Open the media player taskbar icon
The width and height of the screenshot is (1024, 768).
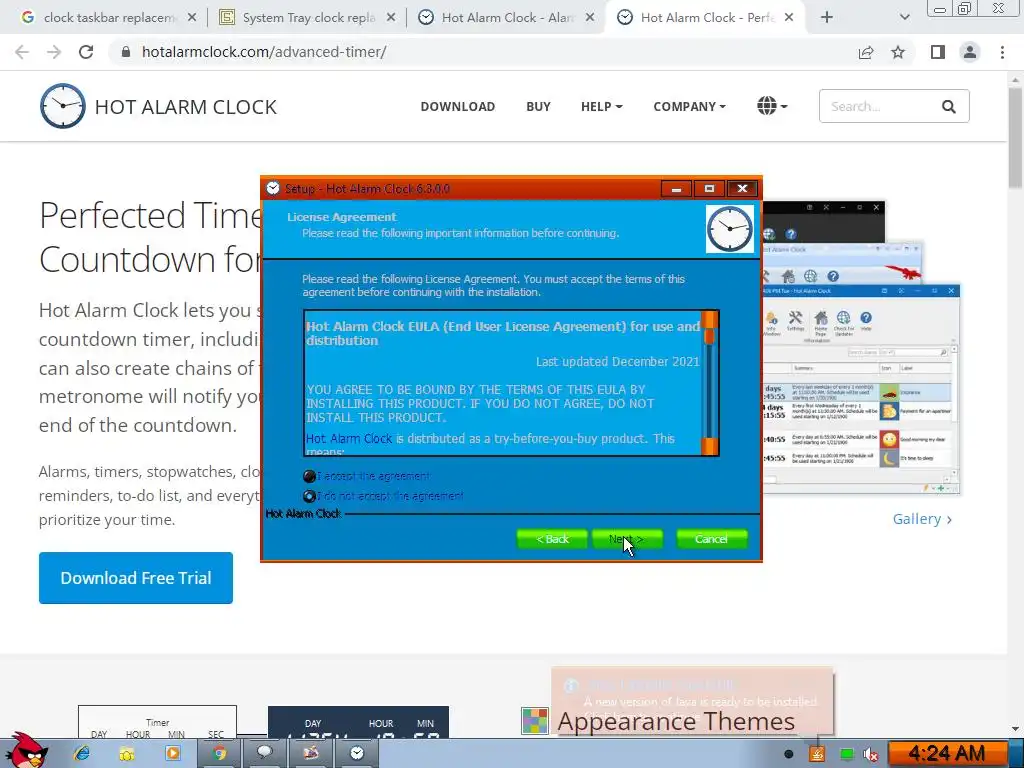pyautogui.click(x=172, y=754)
